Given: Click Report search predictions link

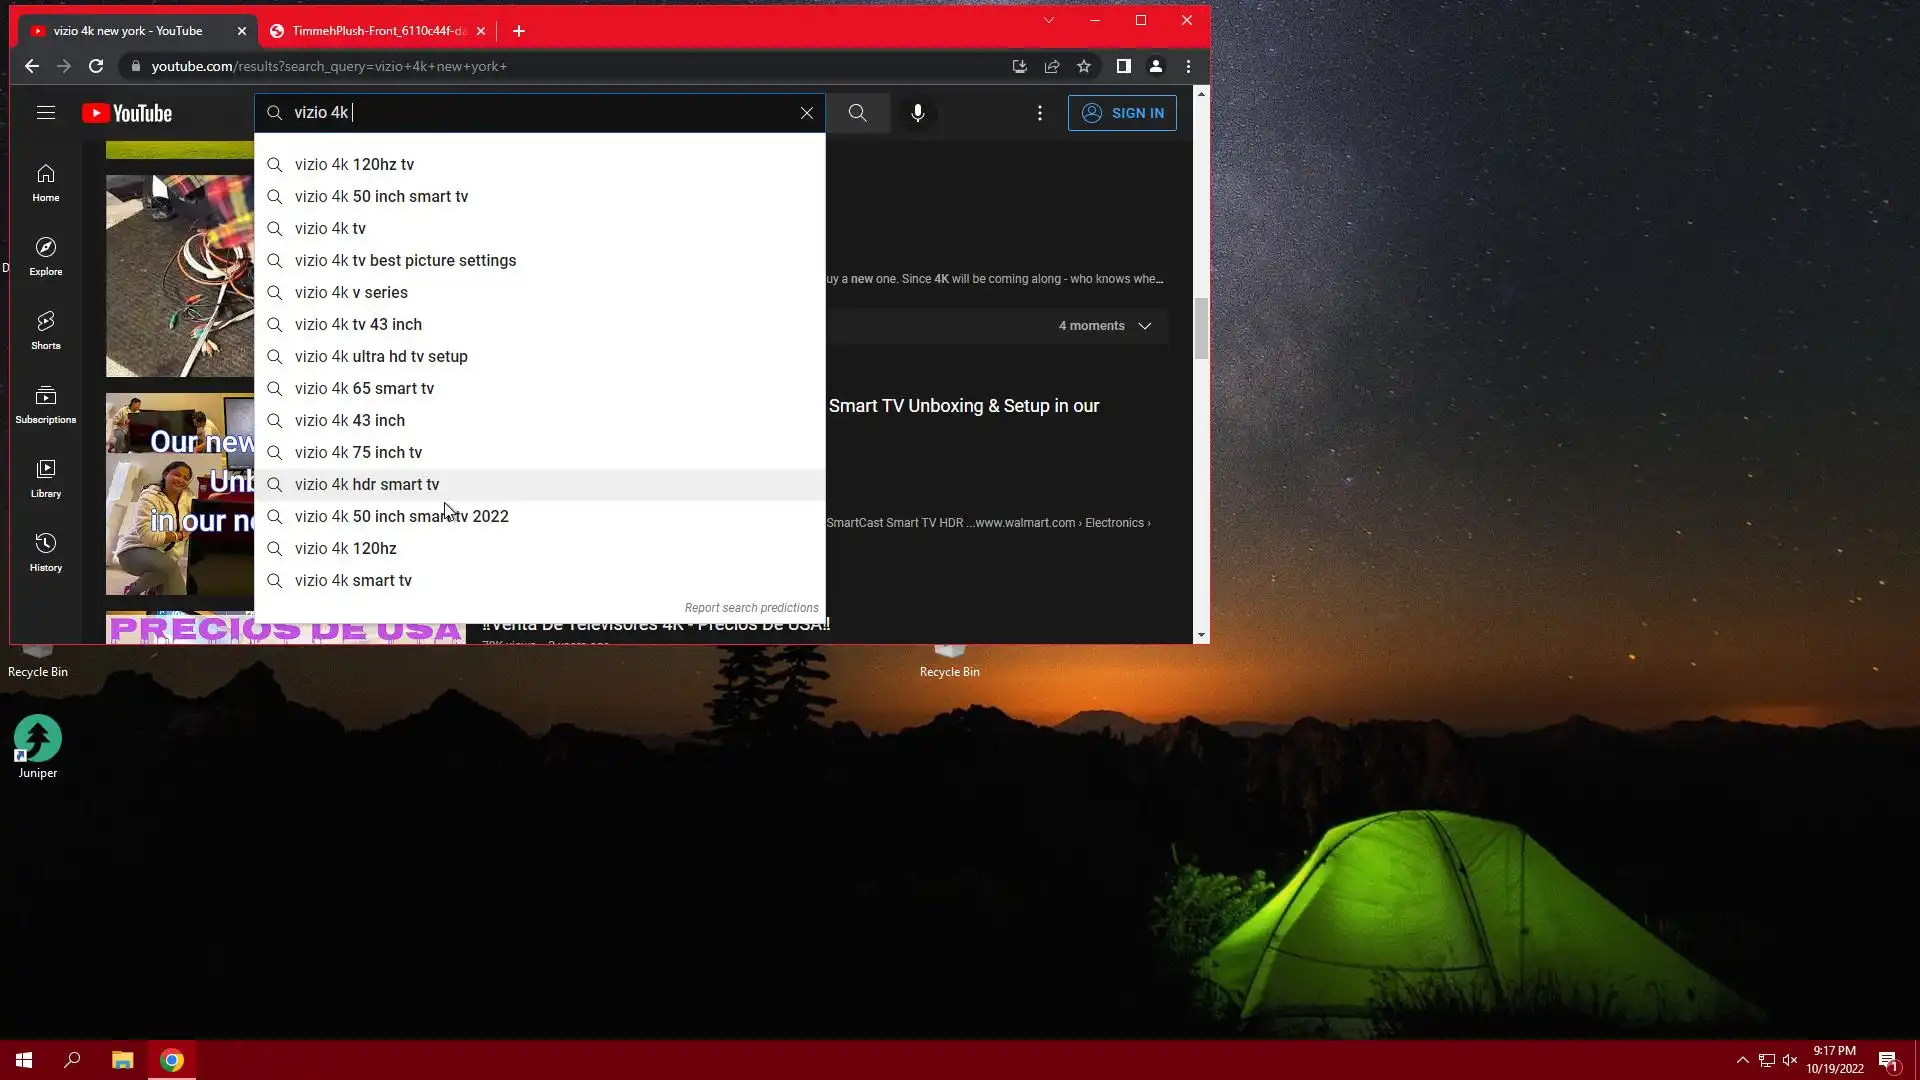Looking at the screenshot, I should (x=751, y=608).
